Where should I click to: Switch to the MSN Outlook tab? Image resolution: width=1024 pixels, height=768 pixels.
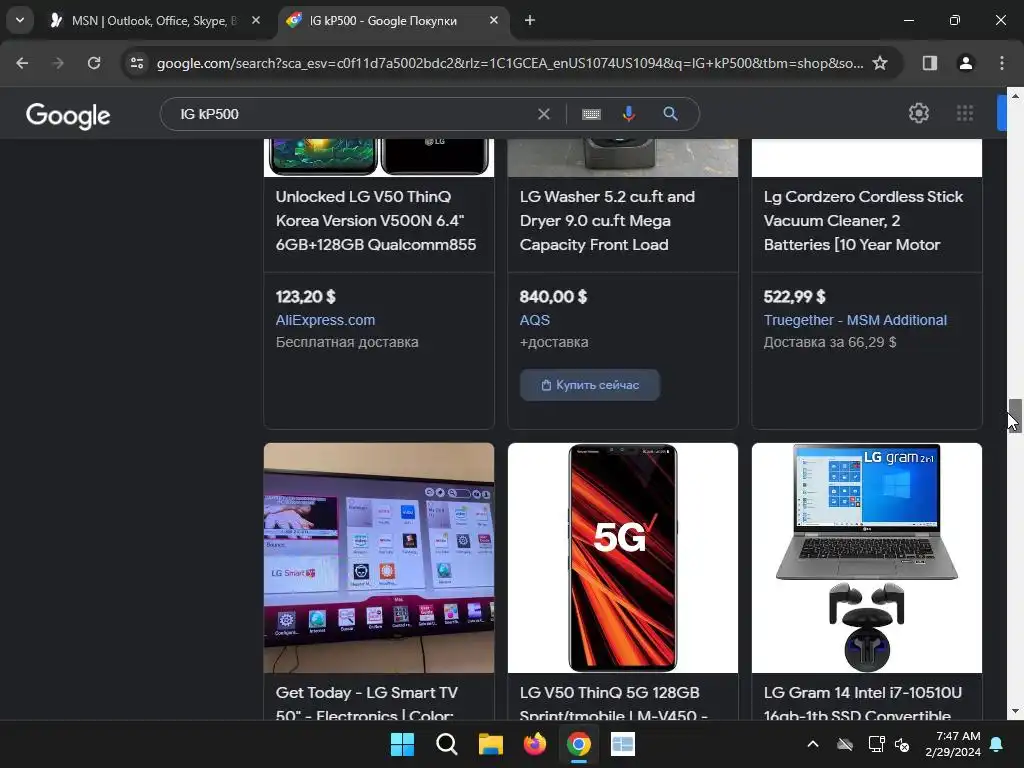click(153, 21)
